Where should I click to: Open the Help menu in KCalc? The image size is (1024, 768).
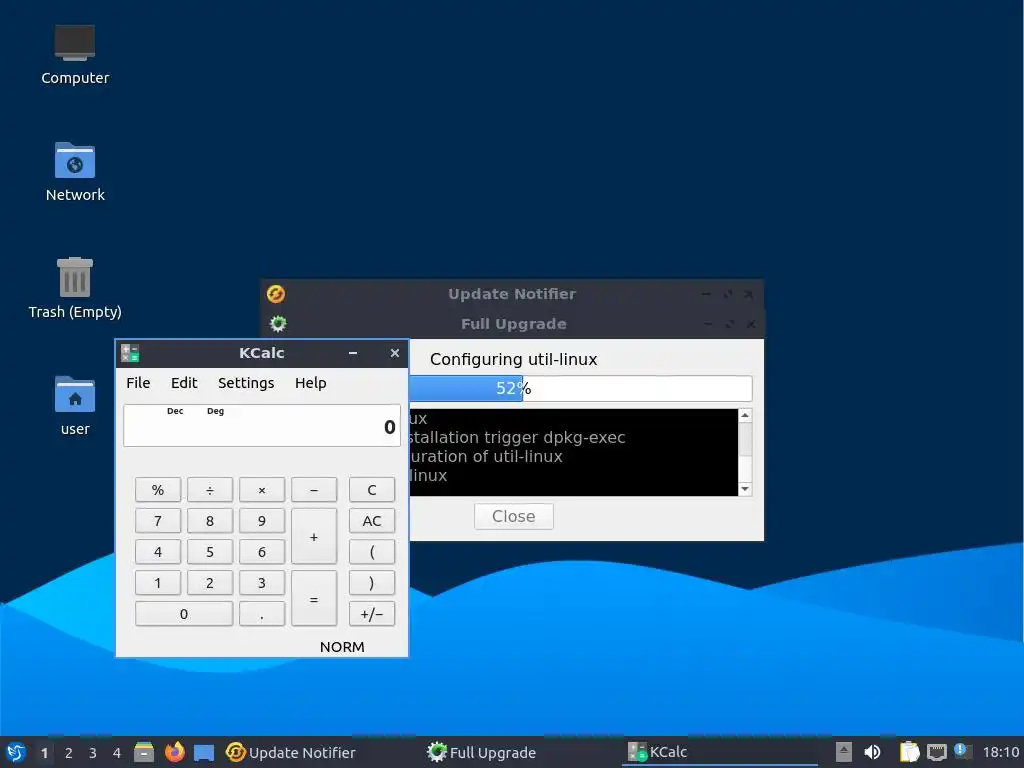pos(310,383)
